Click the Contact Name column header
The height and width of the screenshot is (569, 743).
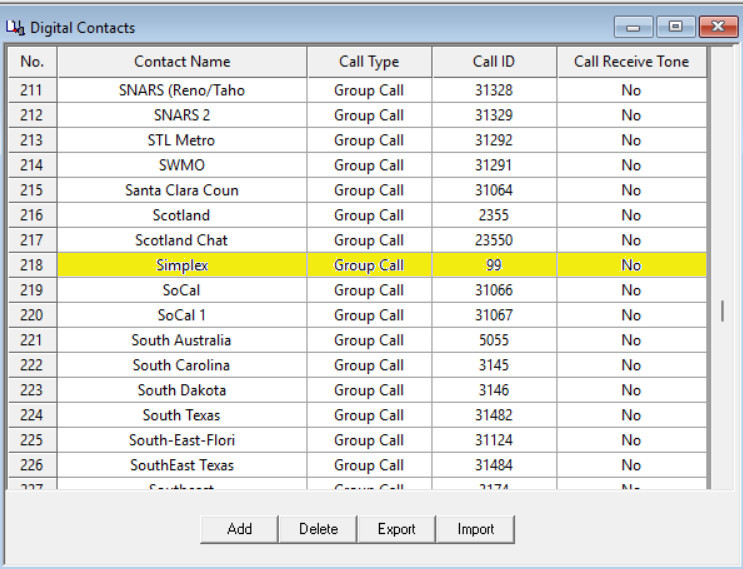[182, 62]
